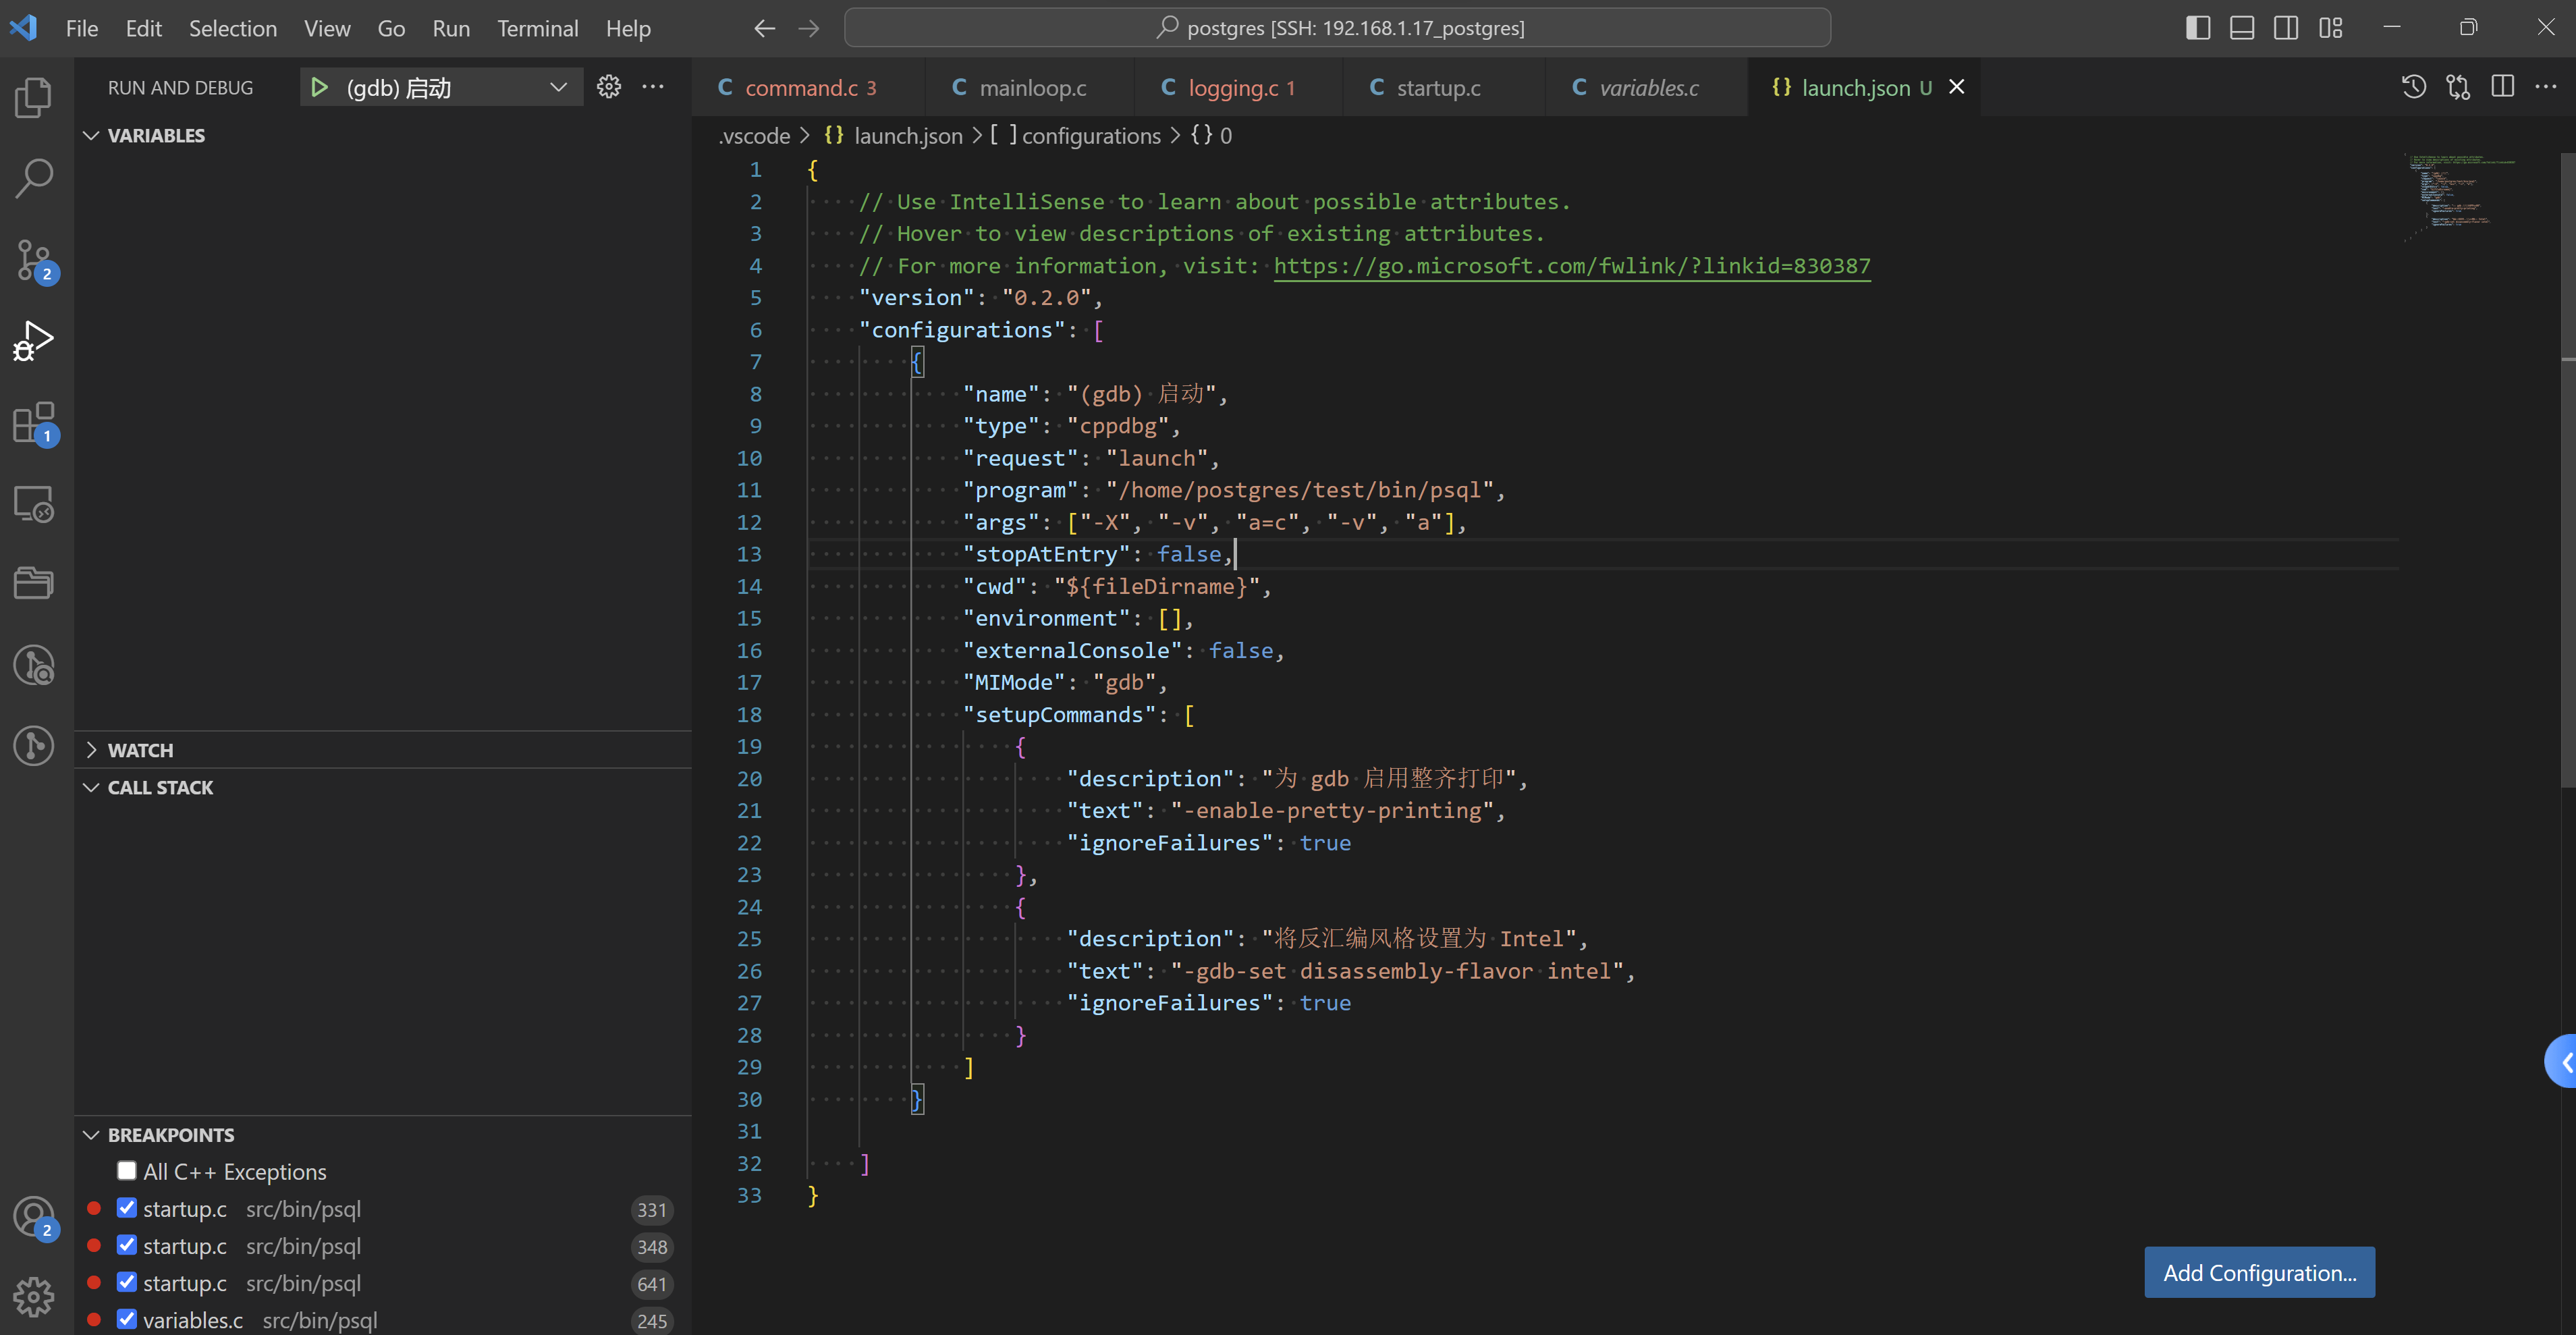Open the (gdb) debug configuration dropdown
The image size is (2576, 1335).
coord(558,88)
